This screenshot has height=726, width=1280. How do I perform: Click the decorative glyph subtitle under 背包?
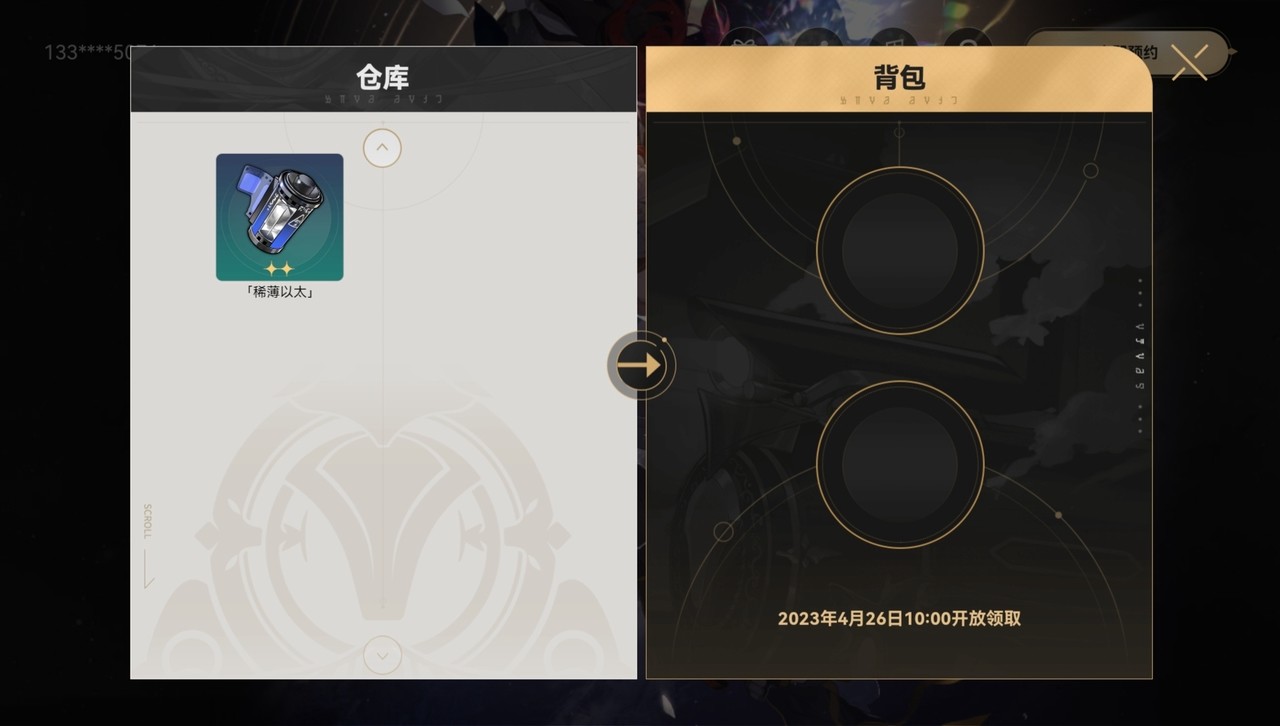click(899, 99)
